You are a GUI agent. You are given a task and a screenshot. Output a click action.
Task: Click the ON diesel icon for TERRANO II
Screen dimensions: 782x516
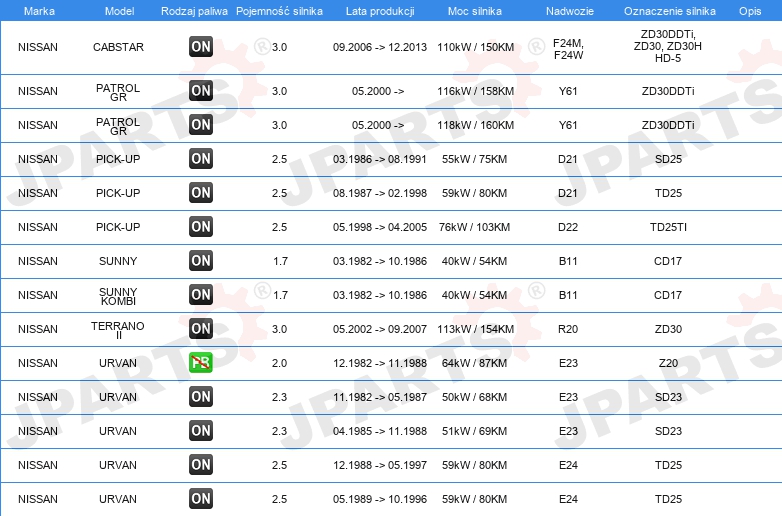(x=201, y=329)
